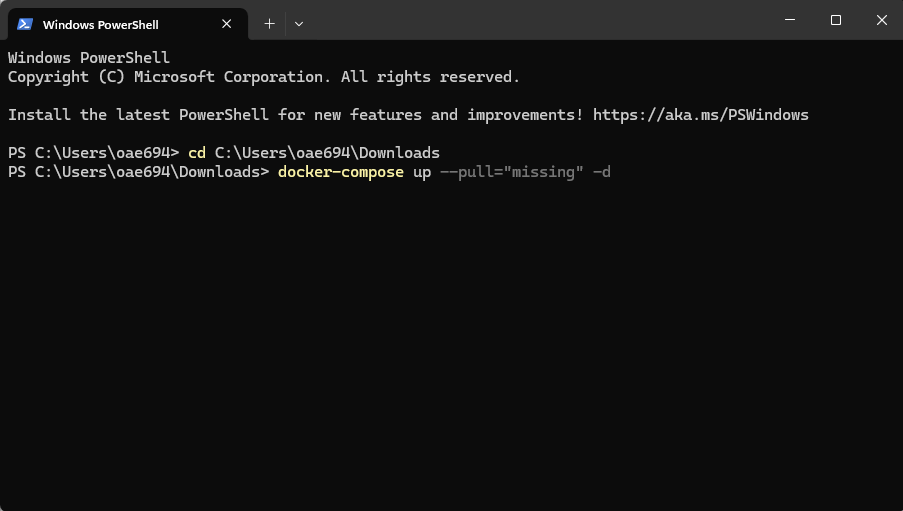Open the aka.ms/PSWindows link
This screenshot has height=511, width=903.
point(700,115)
